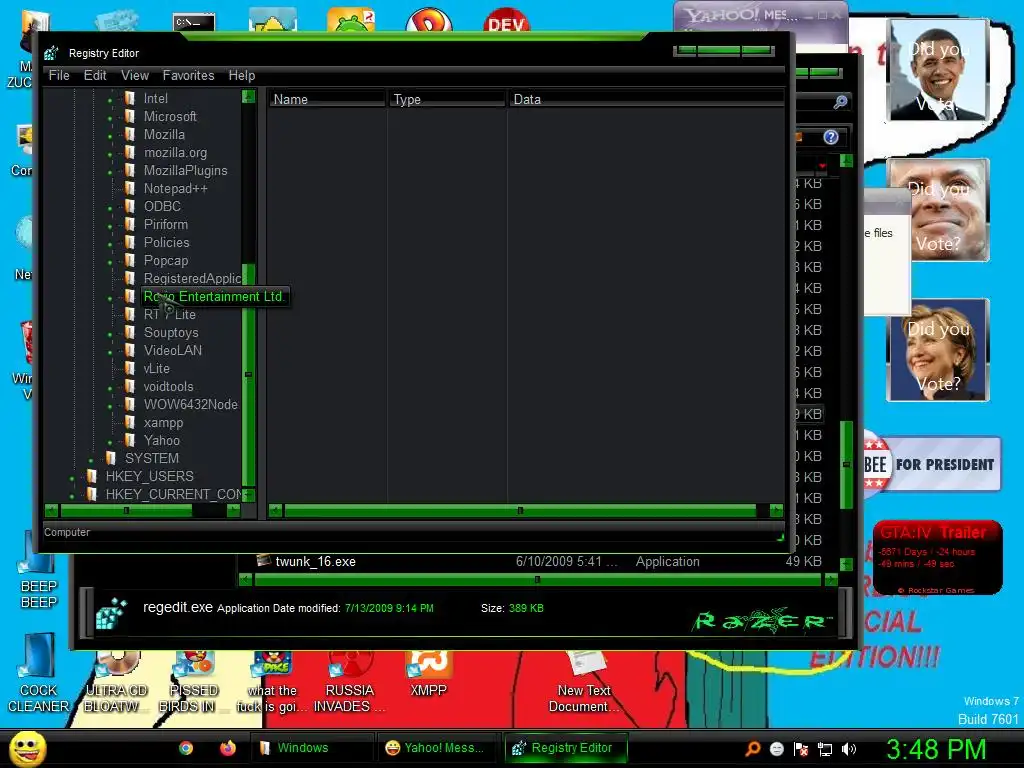
Task: Click the Type column header
Action: click(447, 99)
